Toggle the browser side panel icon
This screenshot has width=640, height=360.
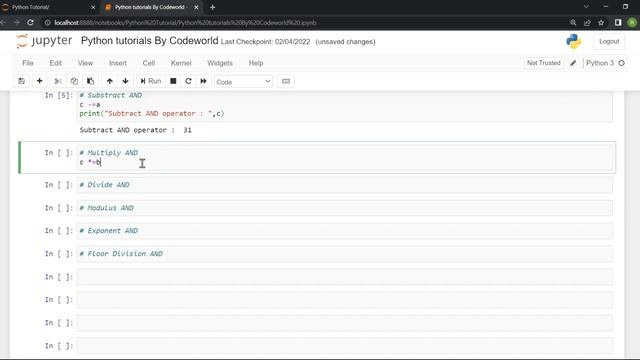point(618,23)
